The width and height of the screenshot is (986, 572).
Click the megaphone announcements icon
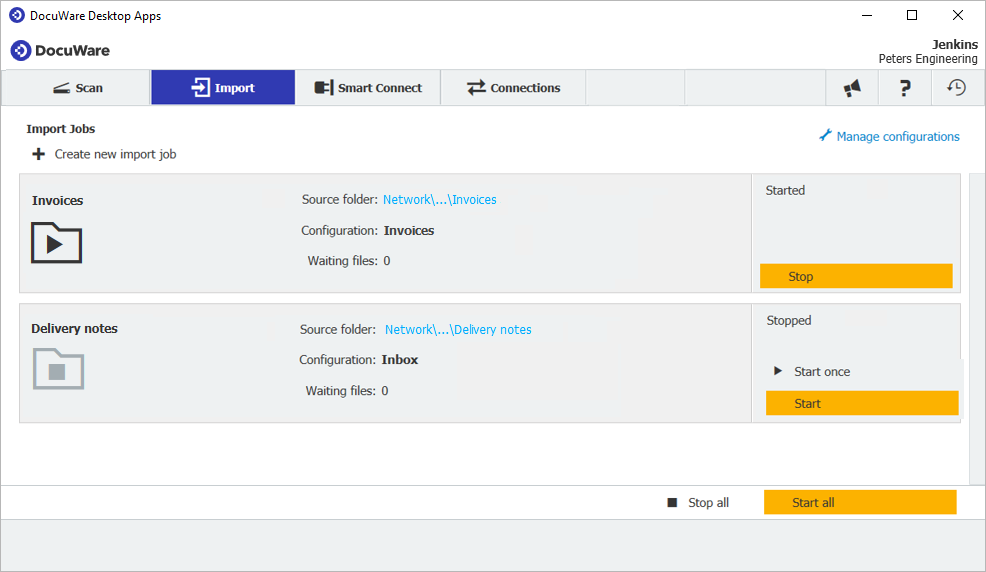pos(852,88)
